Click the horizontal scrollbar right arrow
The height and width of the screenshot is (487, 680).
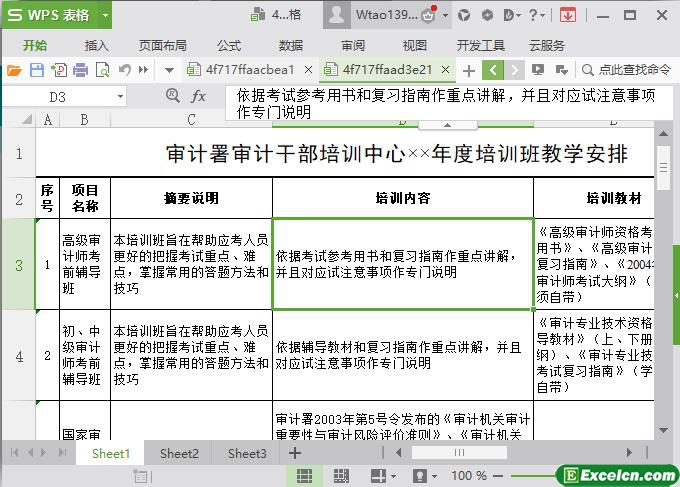click(x=629, y=453)
